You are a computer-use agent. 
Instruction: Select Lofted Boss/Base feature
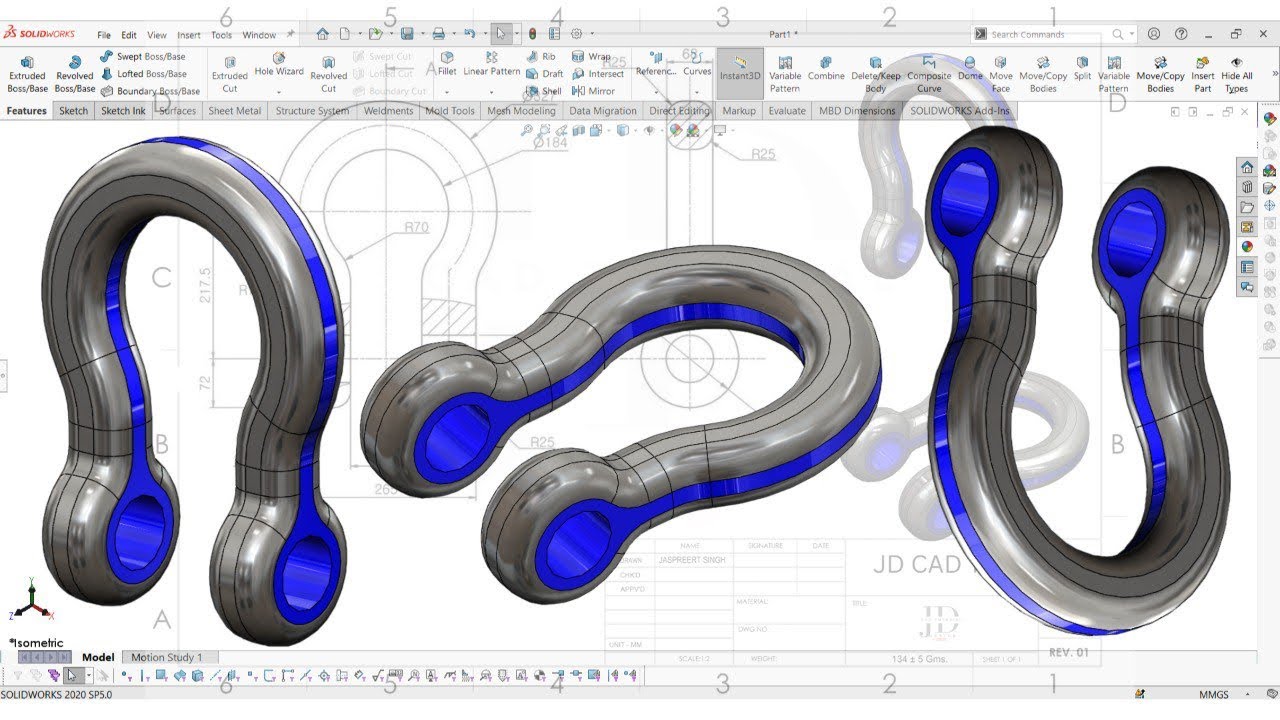[143, 74]
